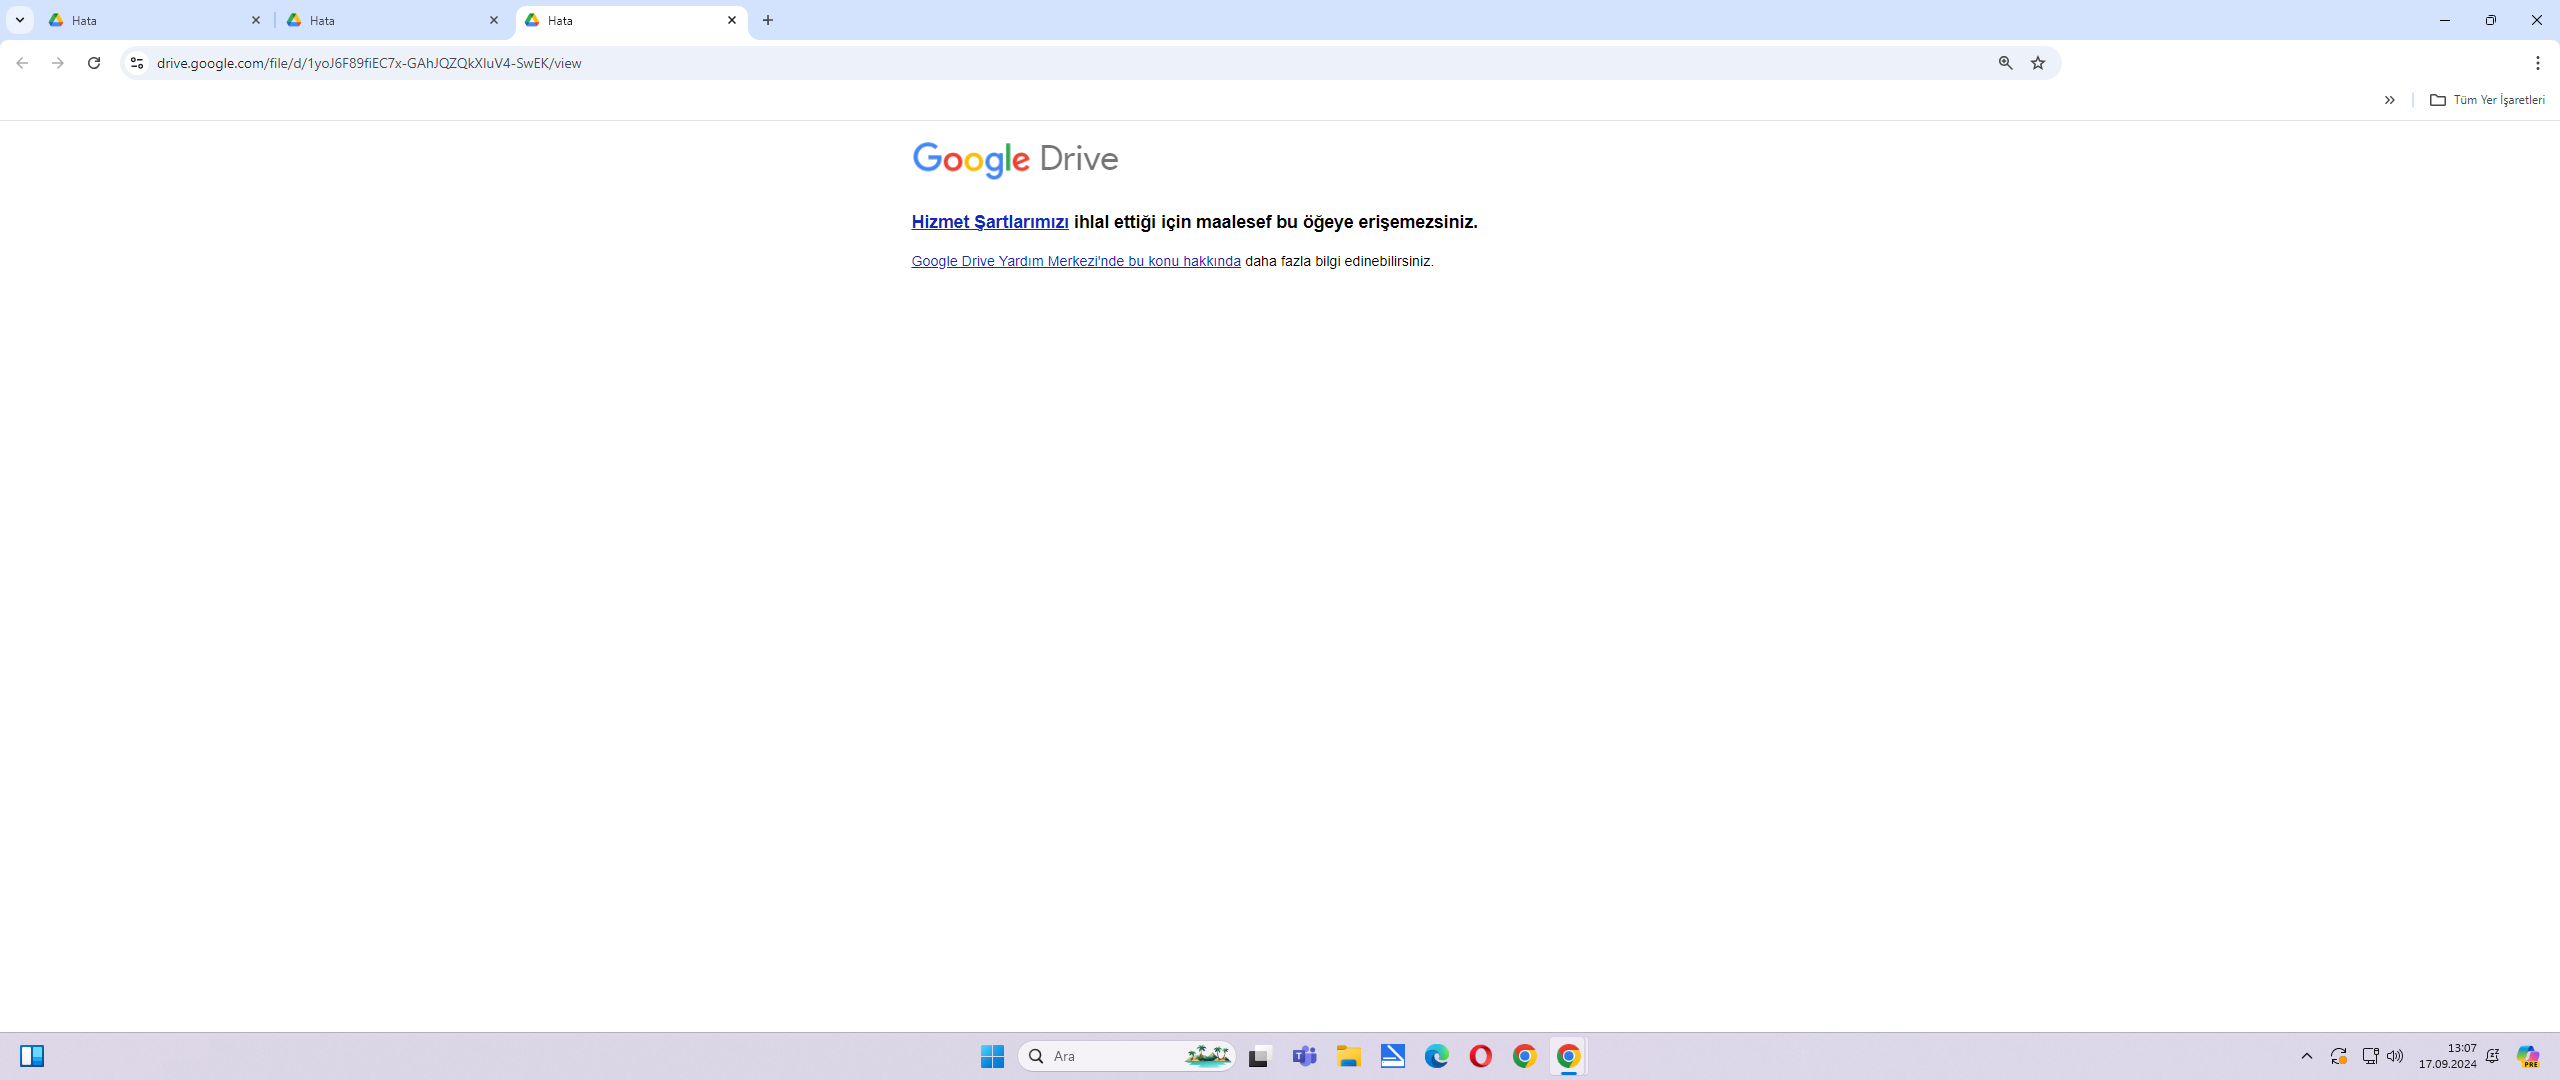Bookmark this page with star icon
This screenshot has width=2560, height=1080.
[x=2038, y=63]
